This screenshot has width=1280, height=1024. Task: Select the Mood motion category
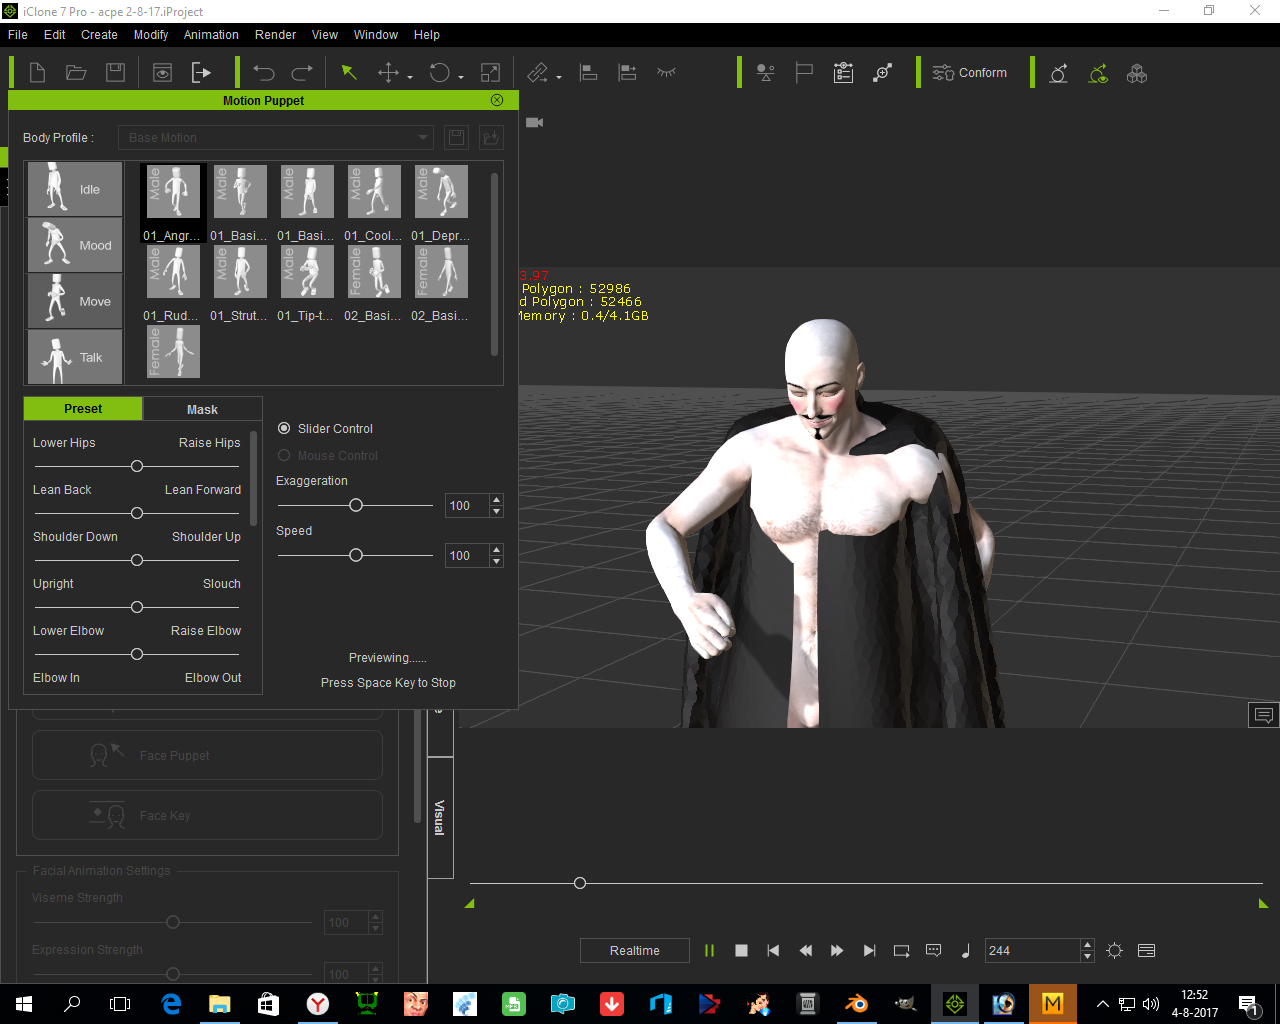(75, 245)
